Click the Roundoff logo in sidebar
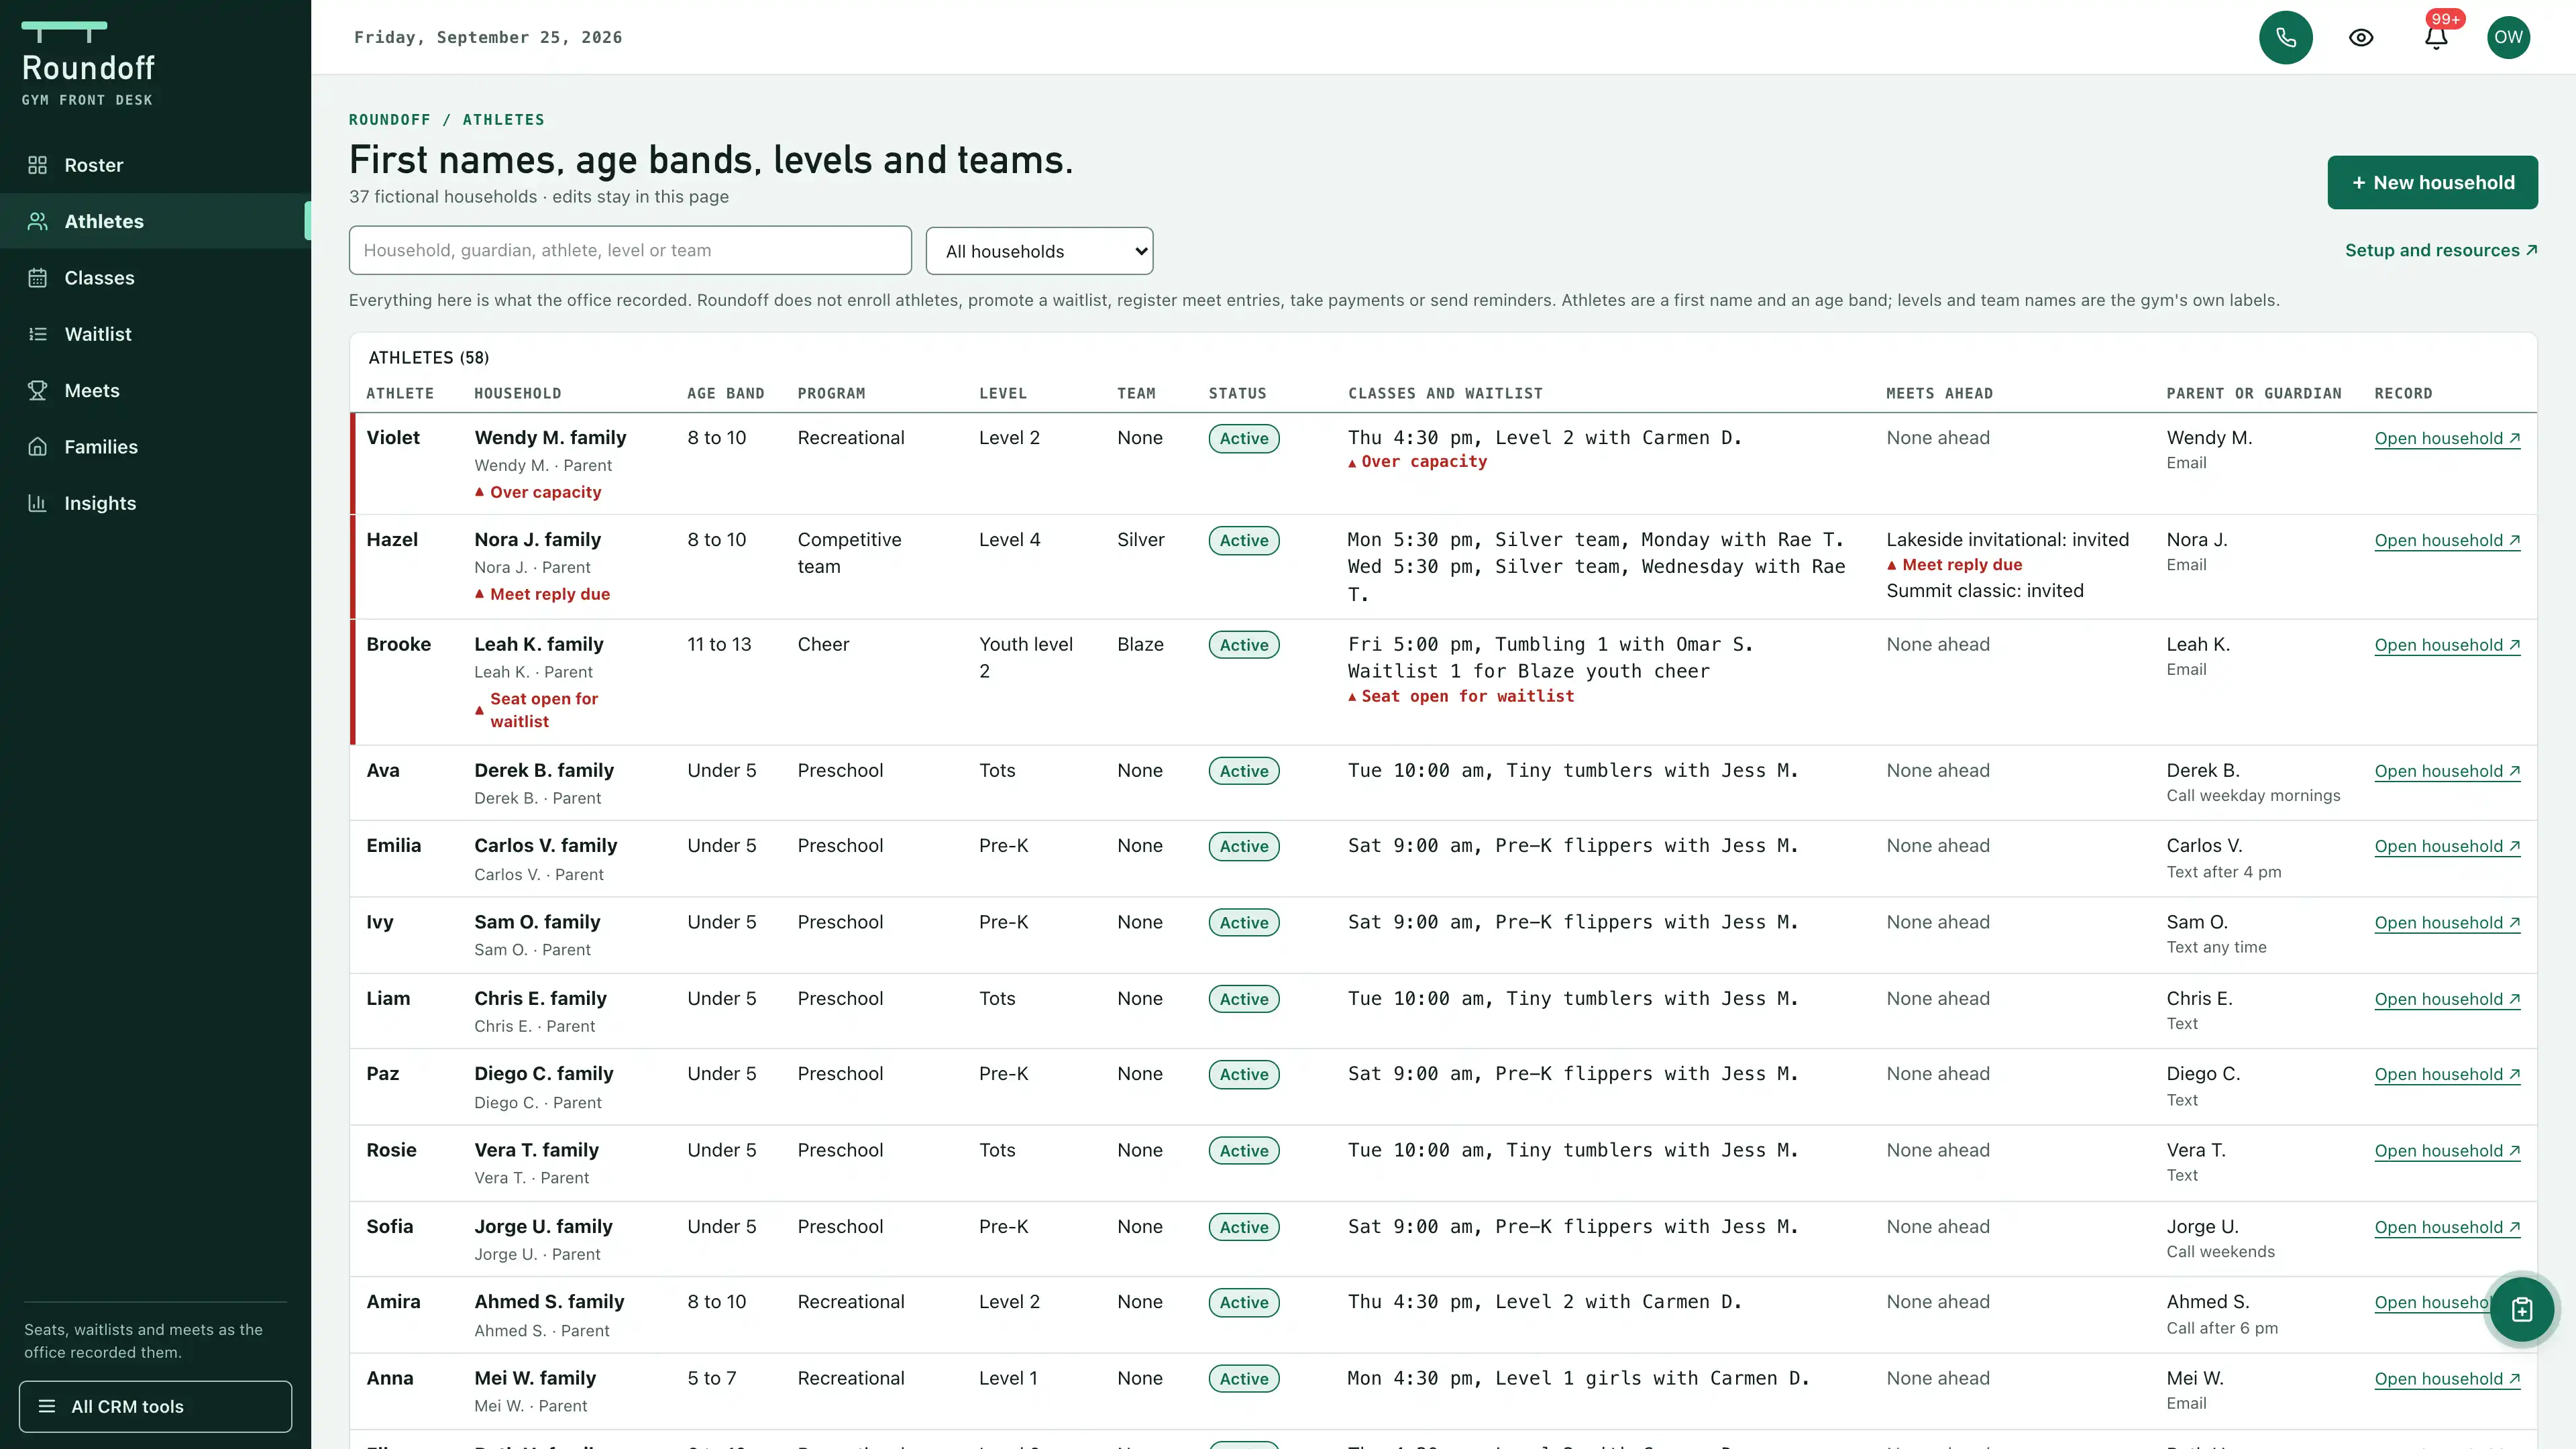 coord(88,64)
